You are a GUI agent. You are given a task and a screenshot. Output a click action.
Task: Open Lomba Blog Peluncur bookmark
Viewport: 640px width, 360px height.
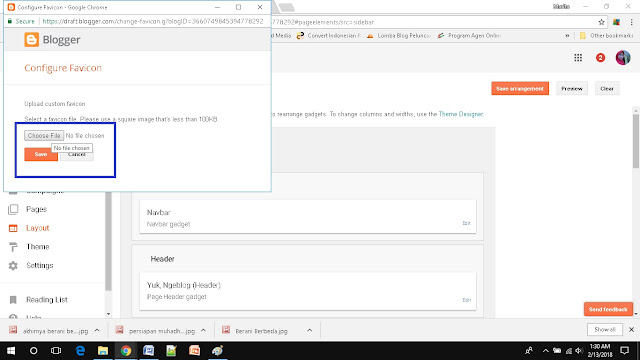pyautogui.click(x=399, y=36)
